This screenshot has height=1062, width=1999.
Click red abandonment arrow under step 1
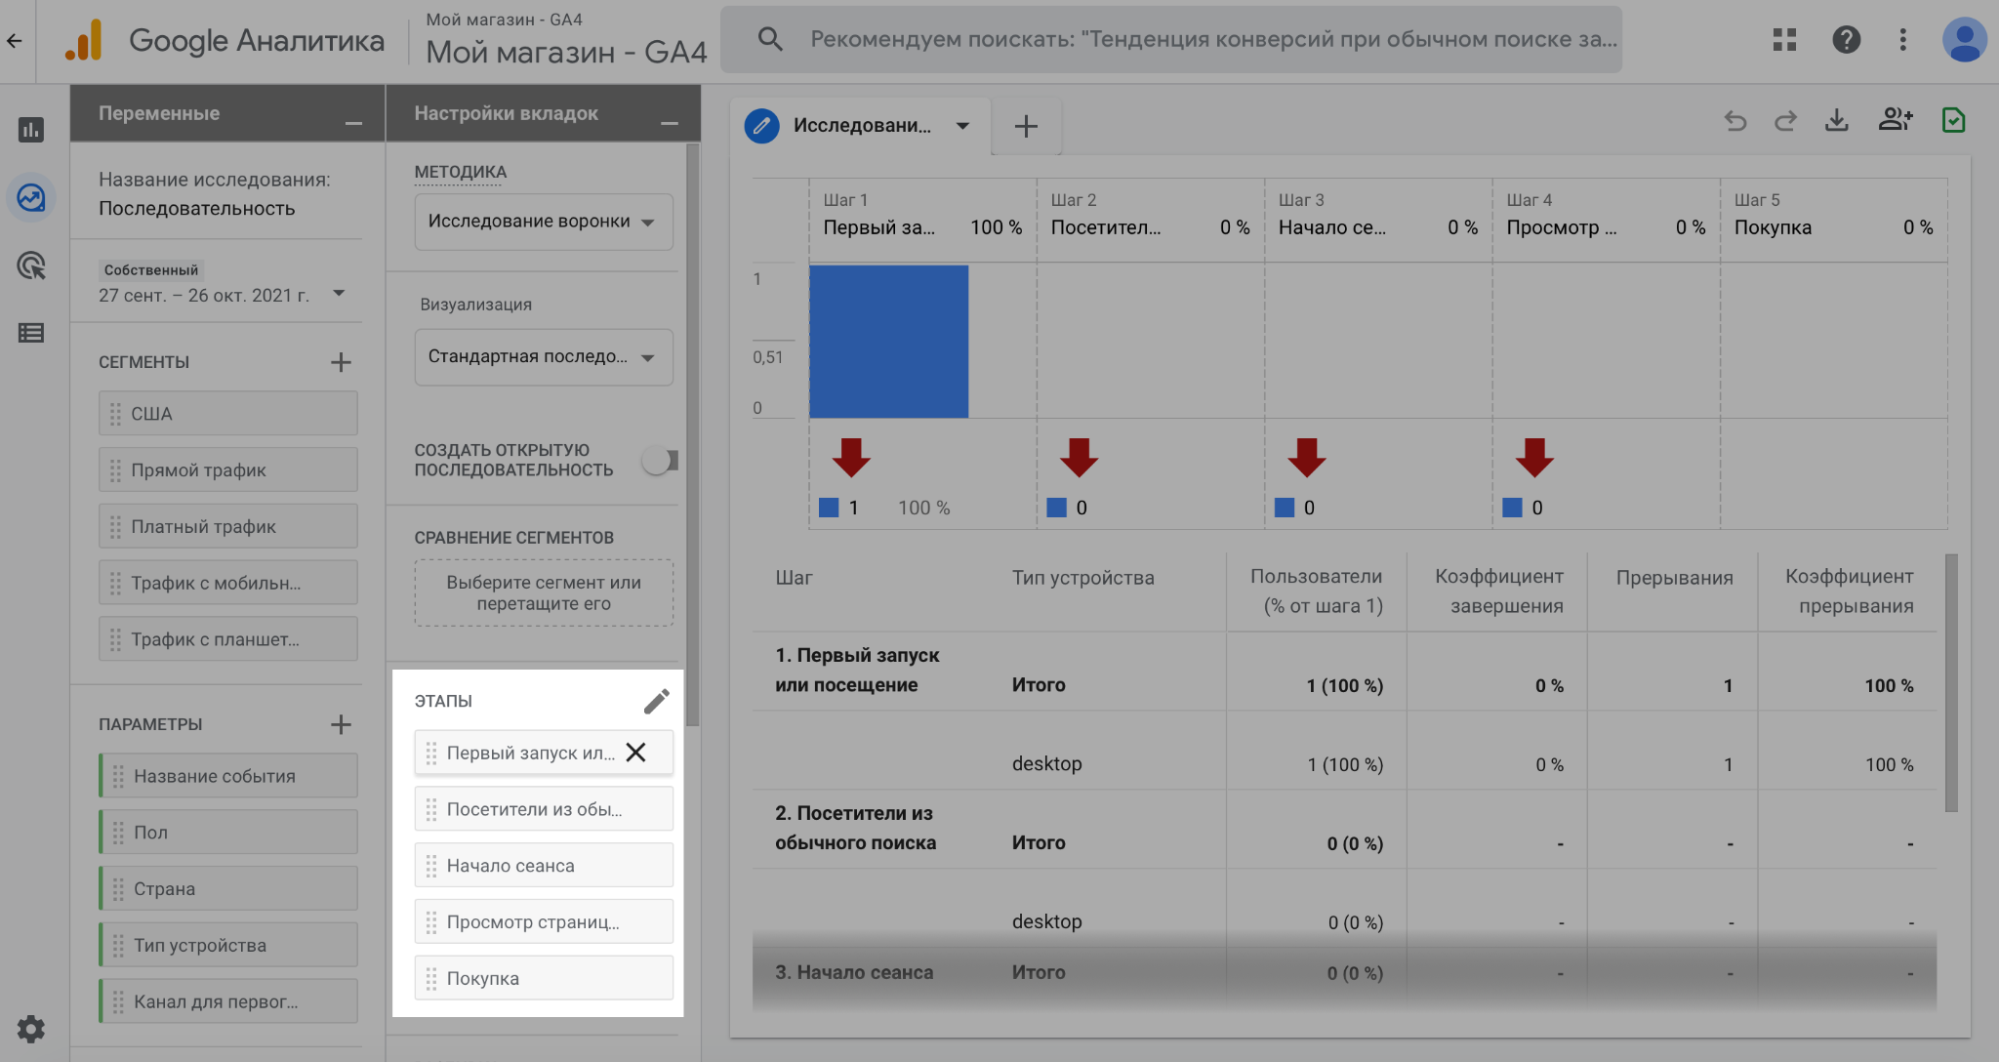(851, 457)
